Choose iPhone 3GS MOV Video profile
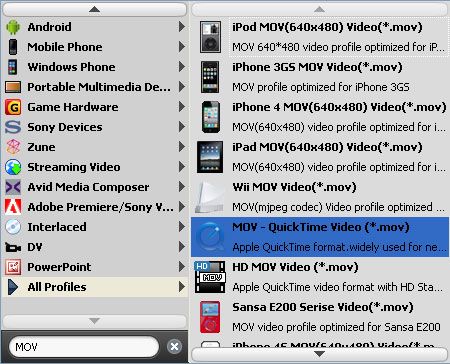The image size is (450, 364). coord(320,77)
